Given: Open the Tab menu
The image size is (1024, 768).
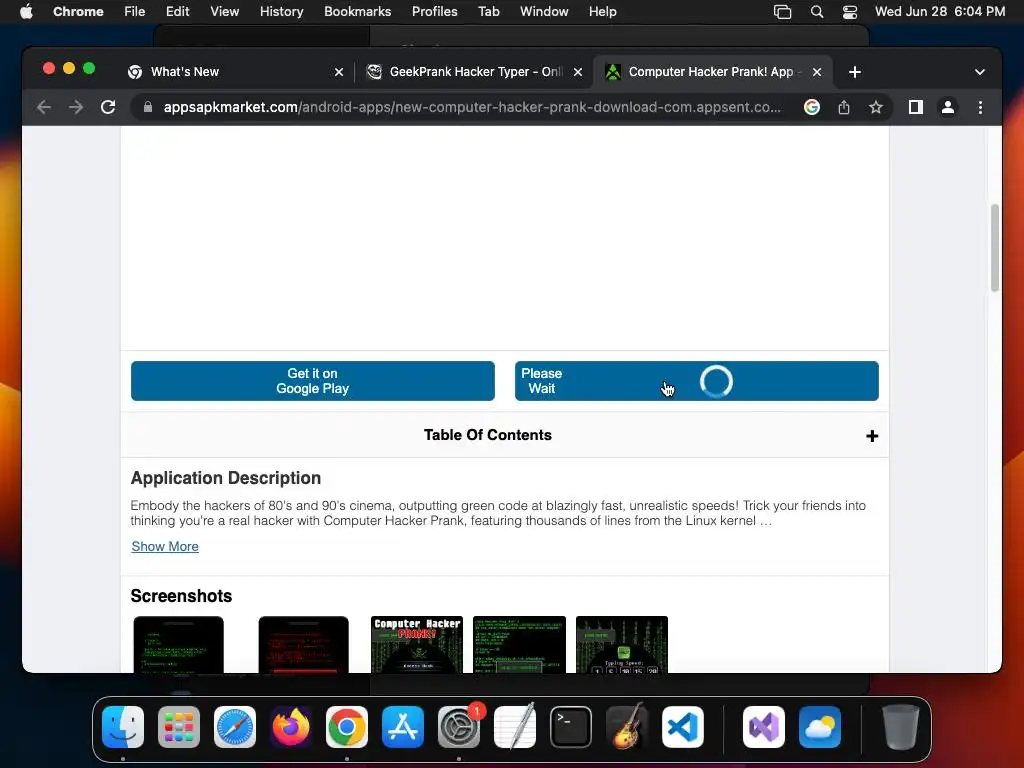Looking at the screenshot, I should tap(488, 12).
